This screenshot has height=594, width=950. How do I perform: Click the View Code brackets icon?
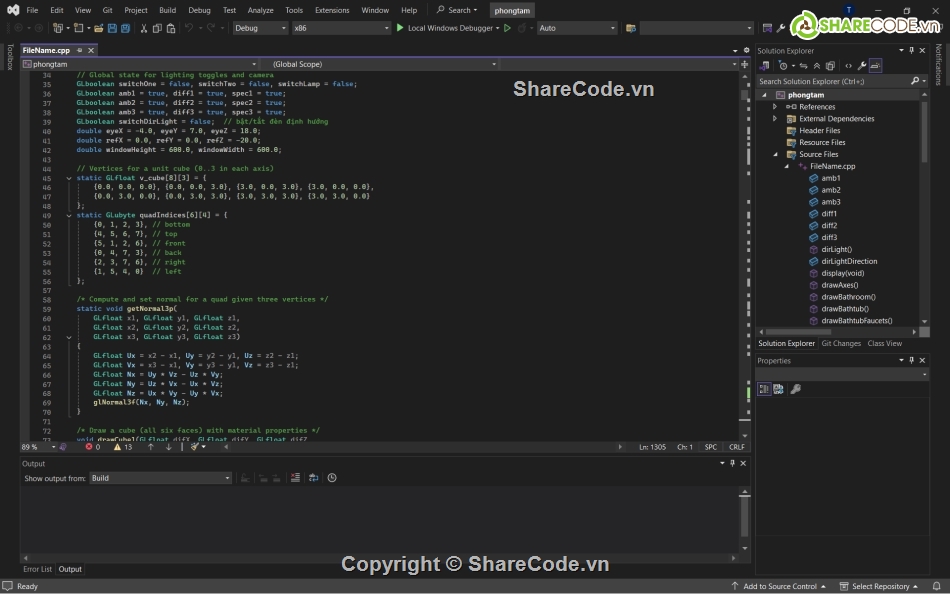(x=848, y=65)
